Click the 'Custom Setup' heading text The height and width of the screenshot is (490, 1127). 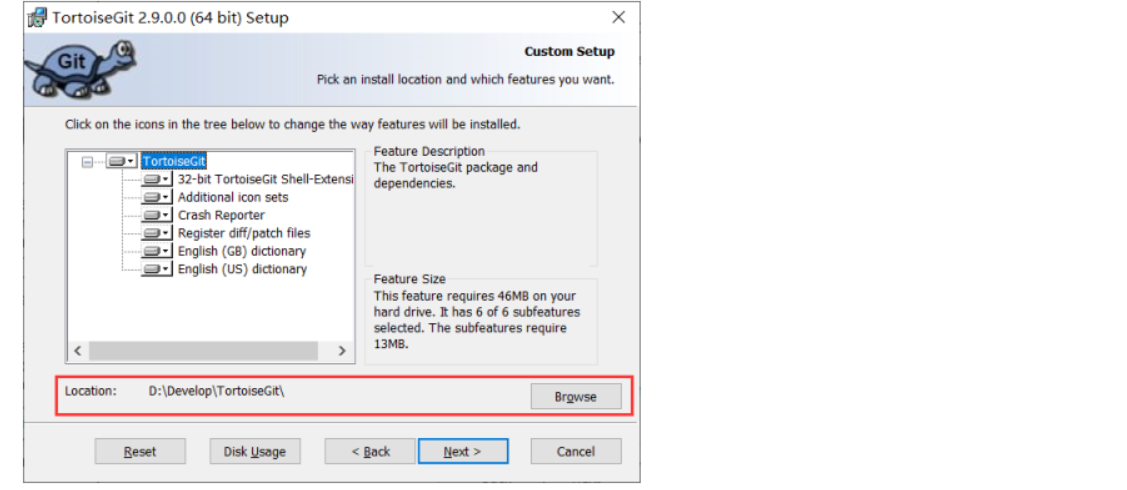(x=569, y=52)
